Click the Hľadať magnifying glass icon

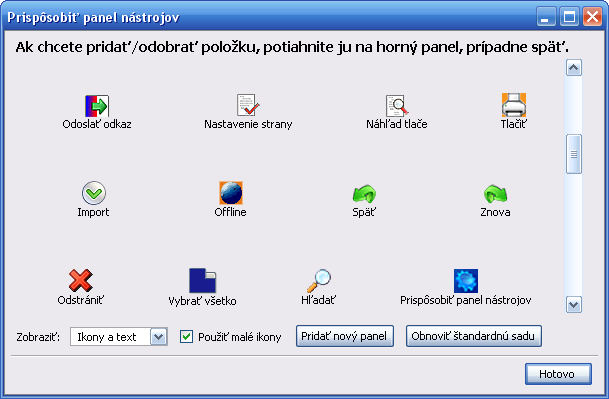[318, 281]
